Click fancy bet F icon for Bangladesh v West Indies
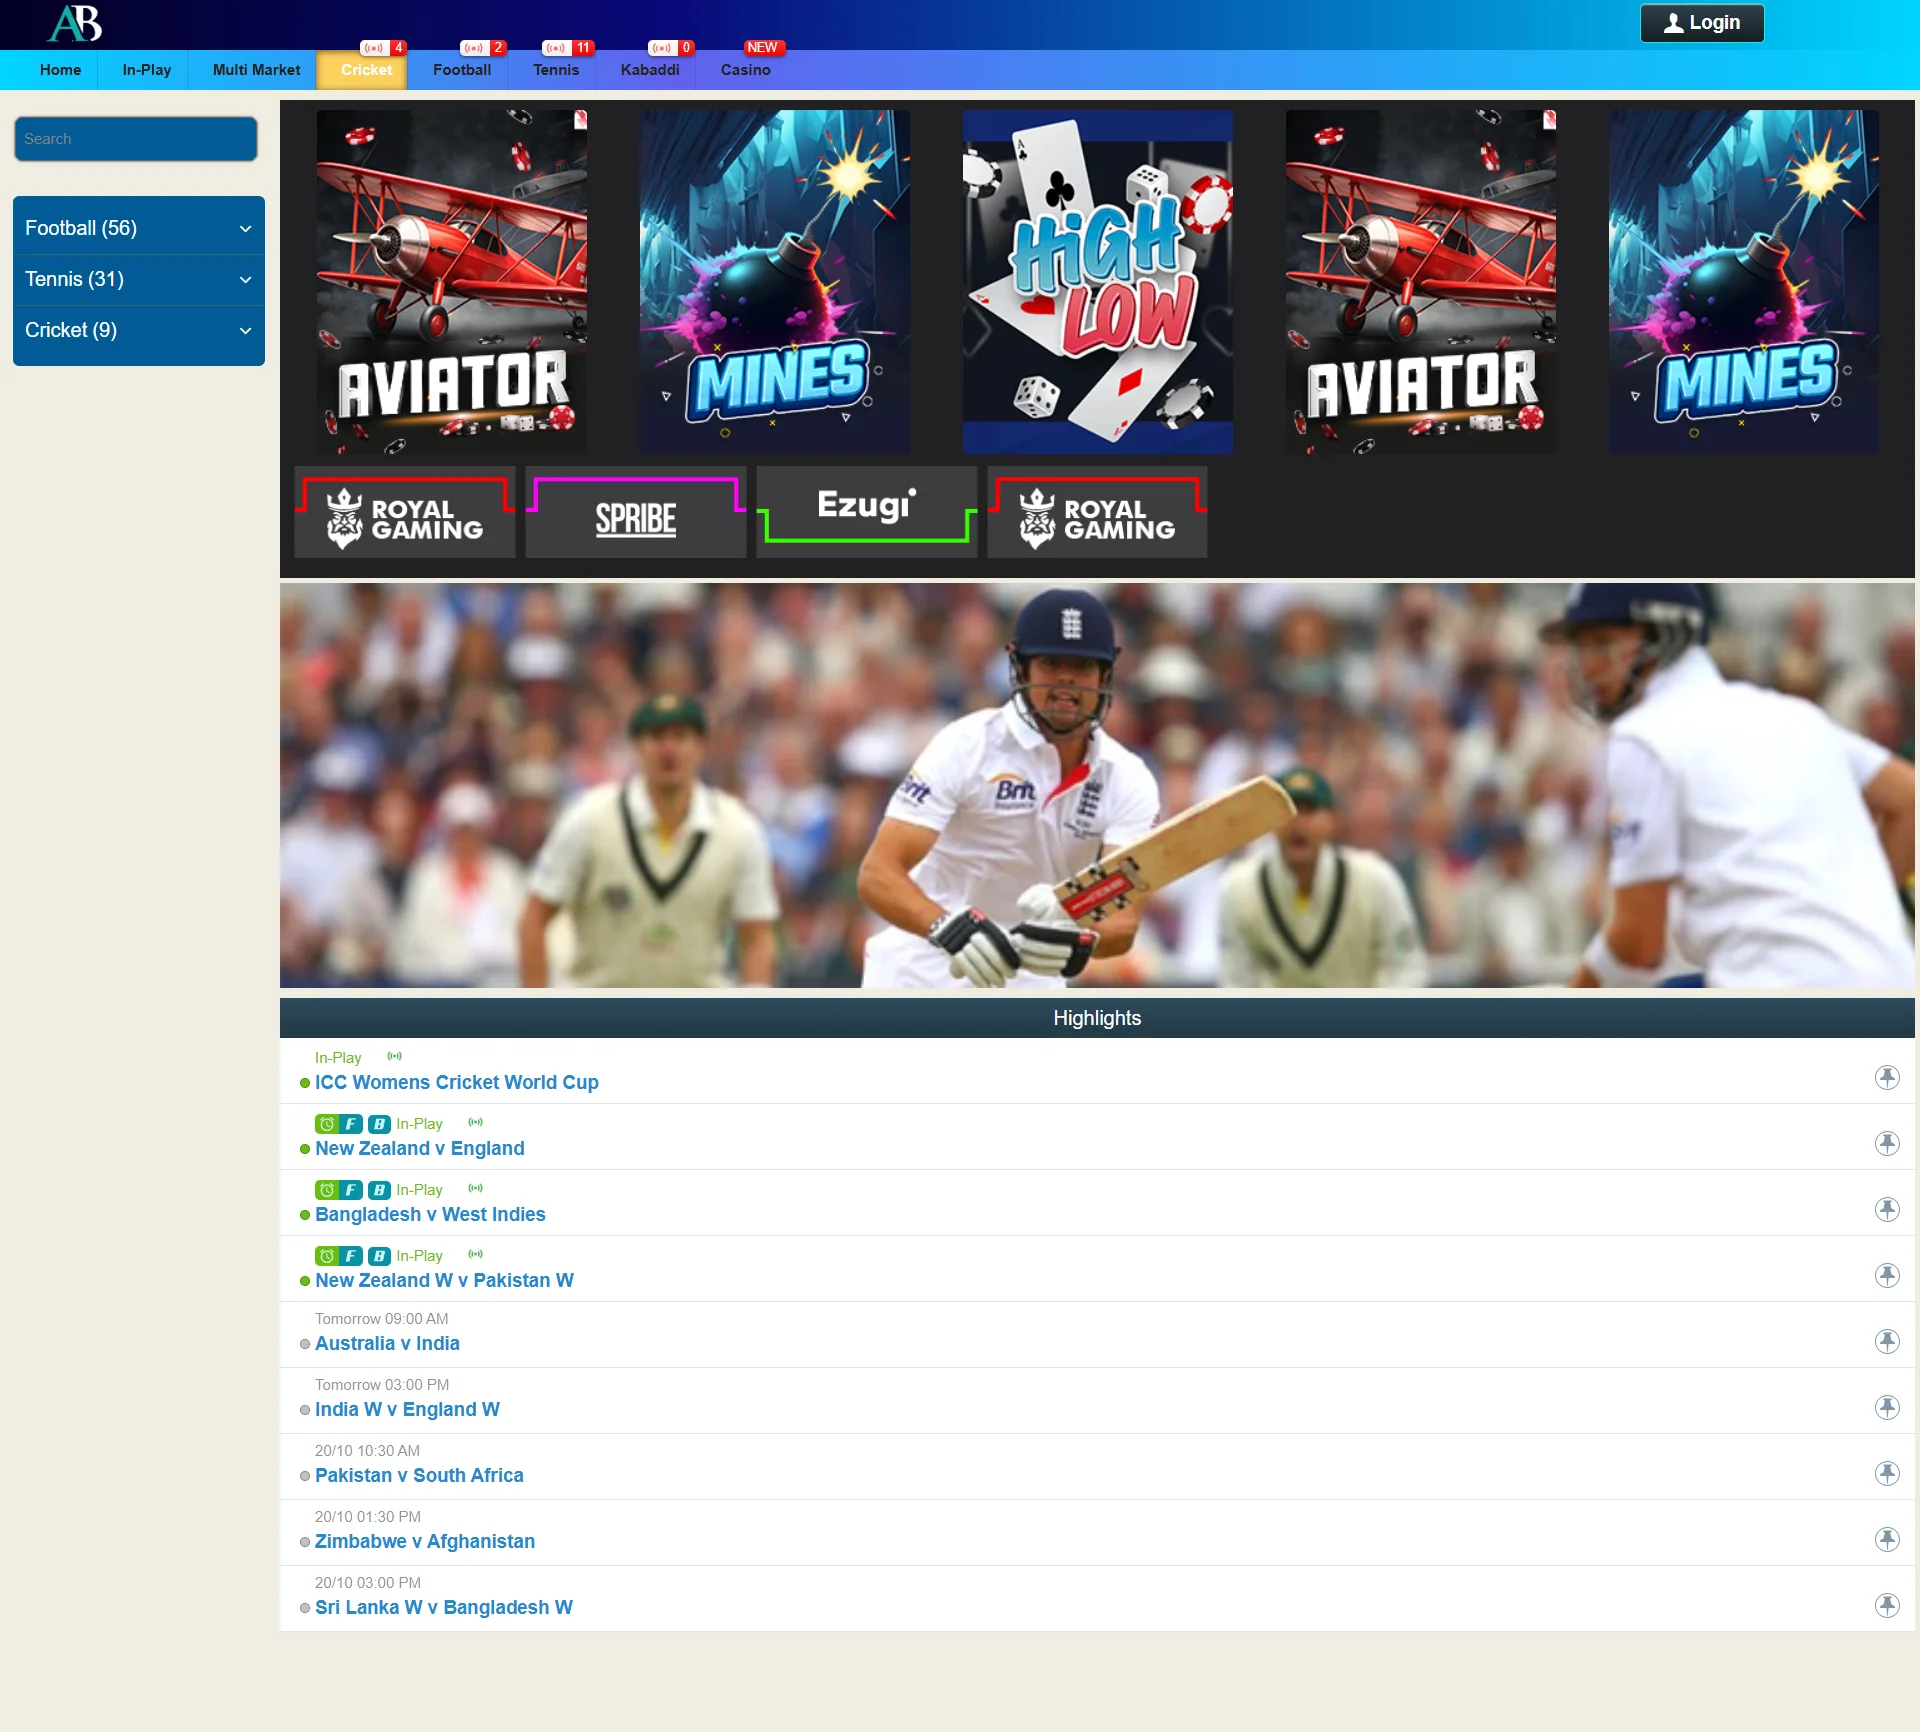The width and height of the screenshot is (1920, 1732). (350, 1190)
